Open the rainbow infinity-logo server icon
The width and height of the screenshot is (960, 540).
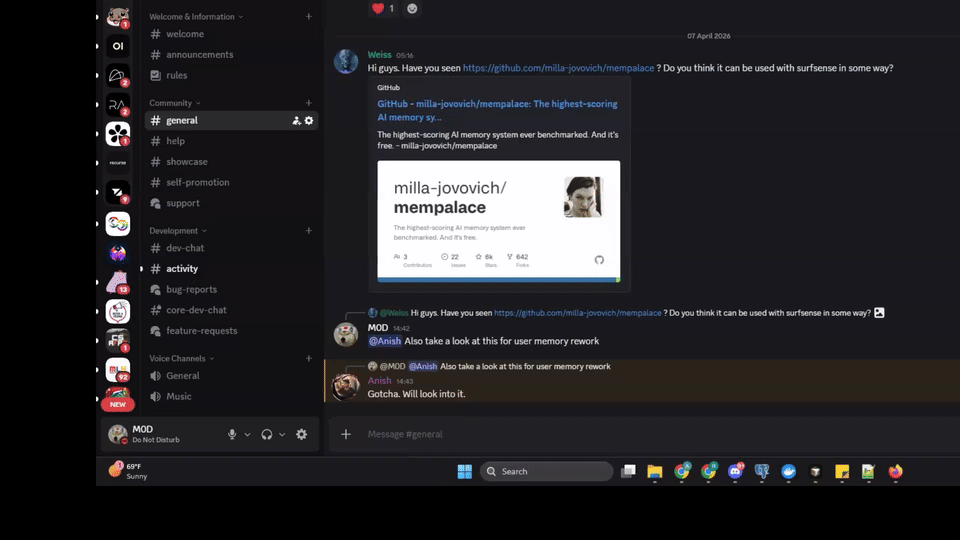pyautogui.click(x=118, y=223)
